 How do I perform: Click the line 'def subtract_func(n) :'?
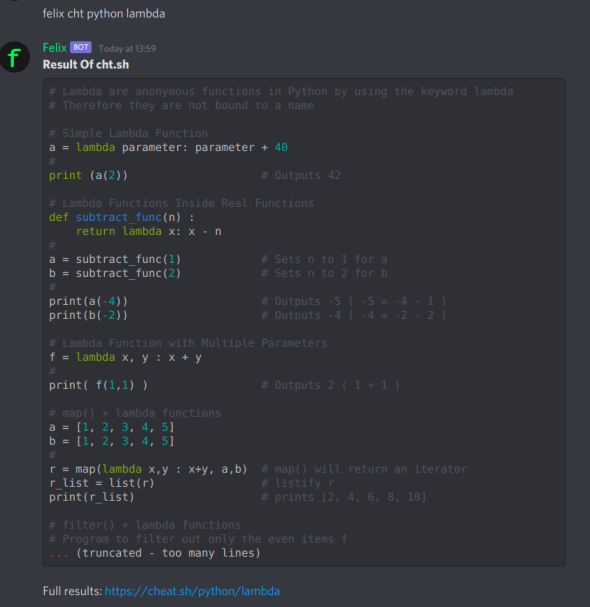coord(122,217)
